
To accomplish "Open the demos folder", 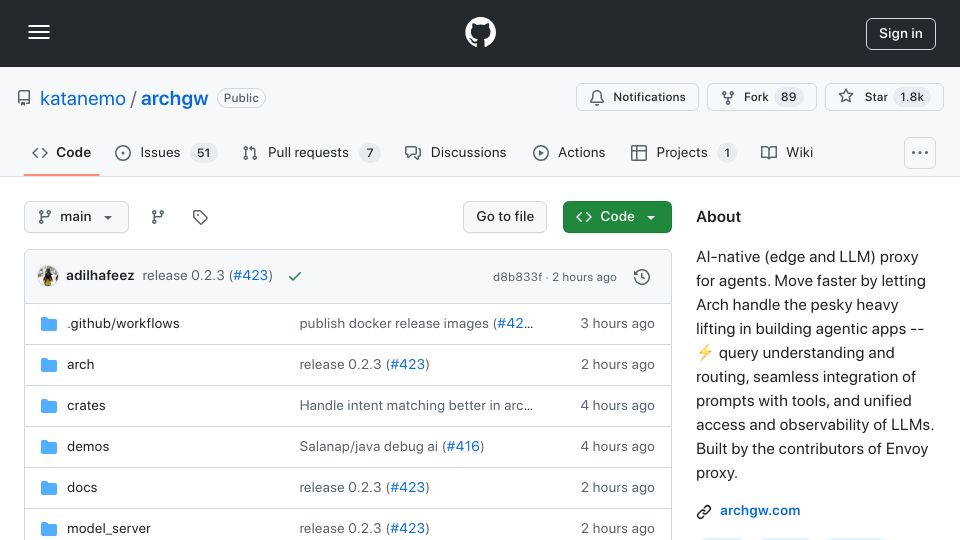I will click(x=88, y=446).
